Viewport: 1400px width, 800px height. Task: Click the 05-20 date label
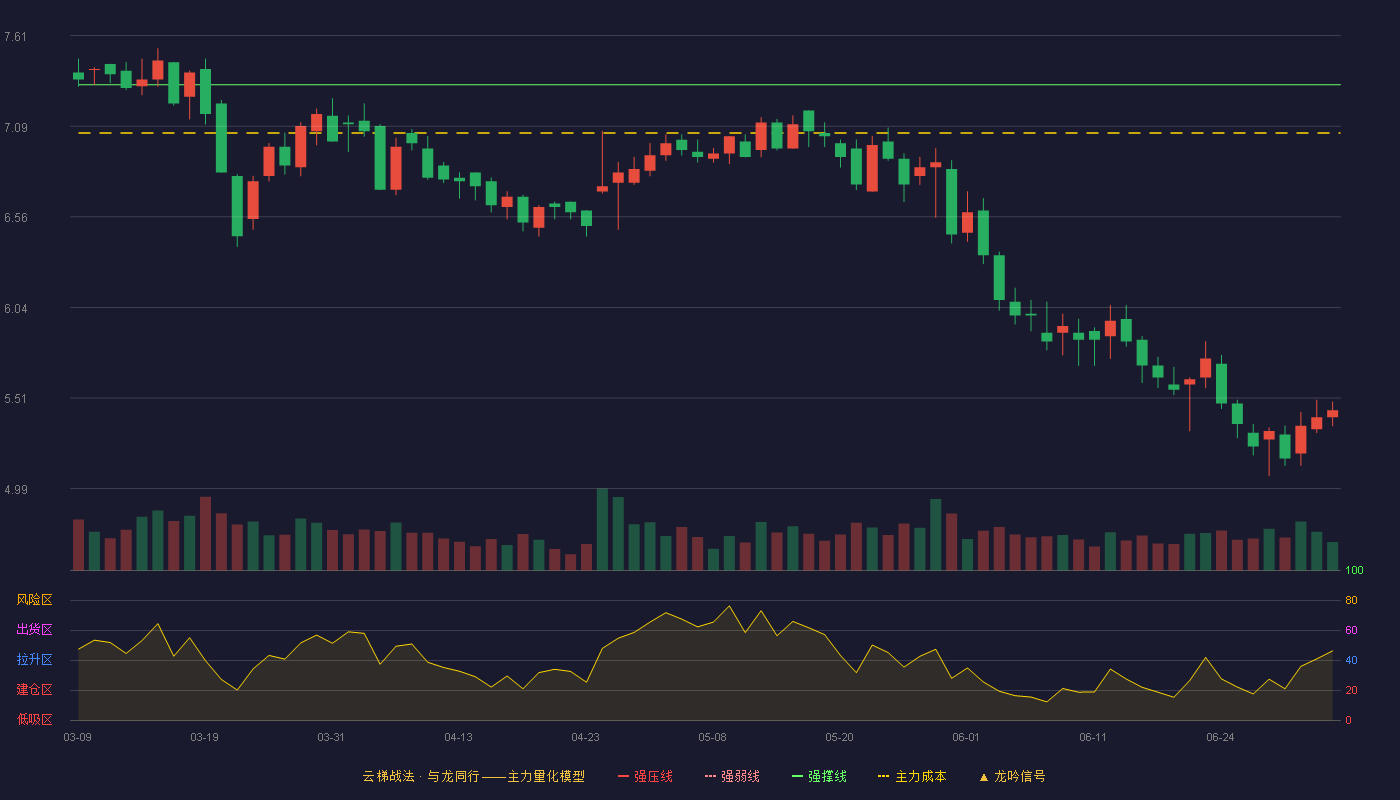click(839, 737)
